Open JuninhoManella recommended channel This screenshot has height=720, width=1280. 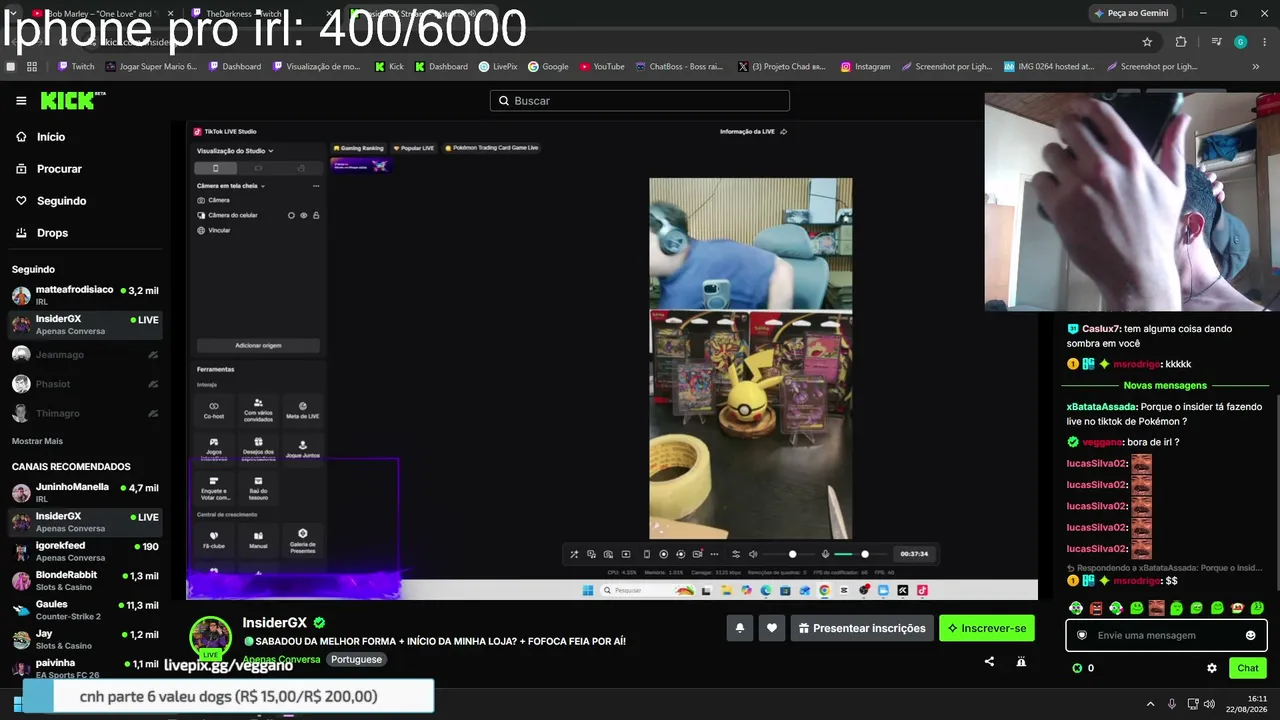click(x=85, y=492)
